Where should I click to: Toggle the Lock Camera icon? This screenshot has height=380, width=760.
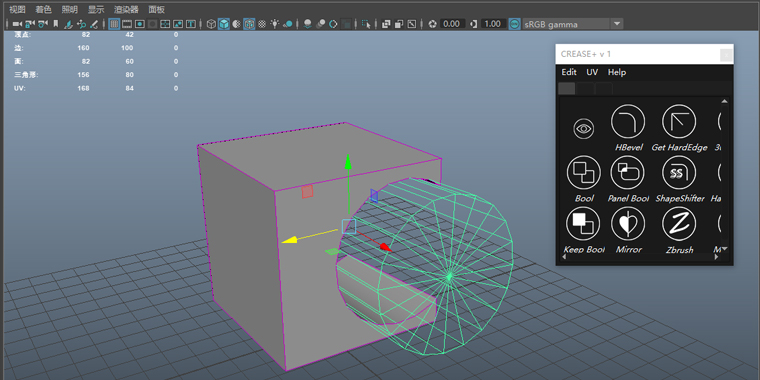point(30,24)
